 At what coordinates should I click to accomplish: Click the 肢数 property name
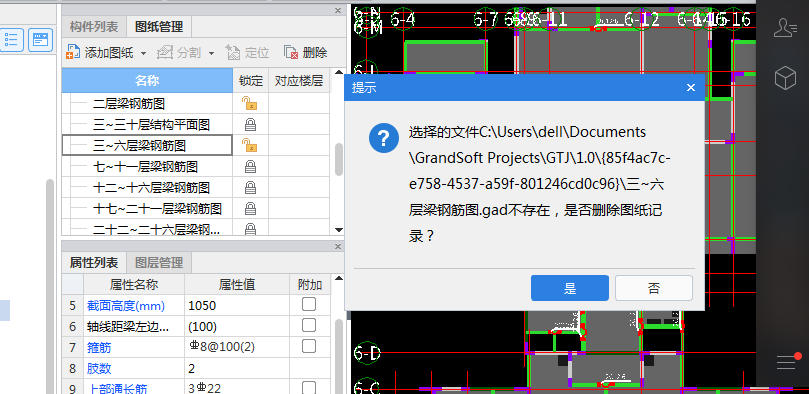[x=99, y=368]
